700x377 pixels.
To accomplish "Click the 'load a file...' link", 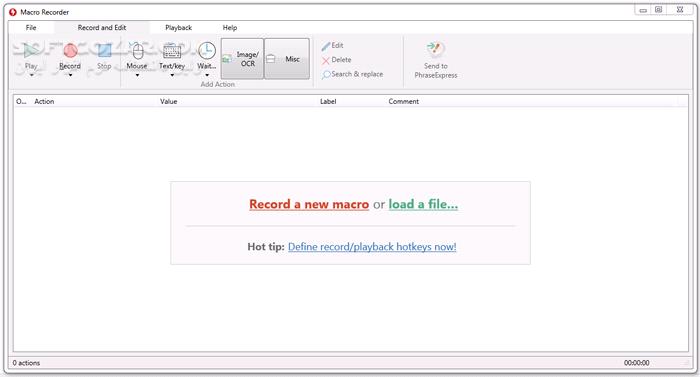I will tap(423, 204).
